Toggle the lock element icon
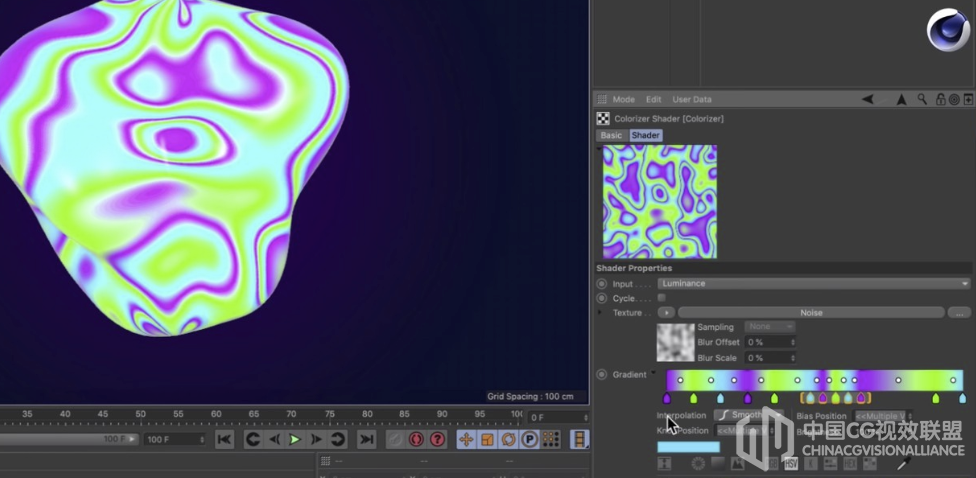 [941, 99]
